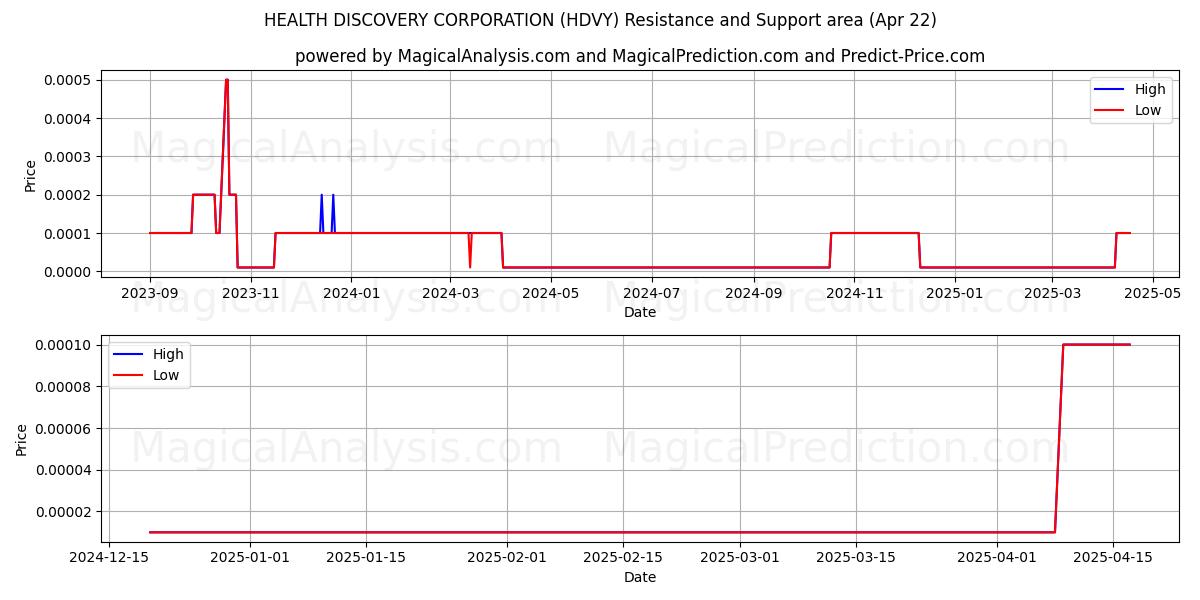The image size is (1200, 600).
Task: Click the Price axis label of bottom chart
Action: coord(22,440)
